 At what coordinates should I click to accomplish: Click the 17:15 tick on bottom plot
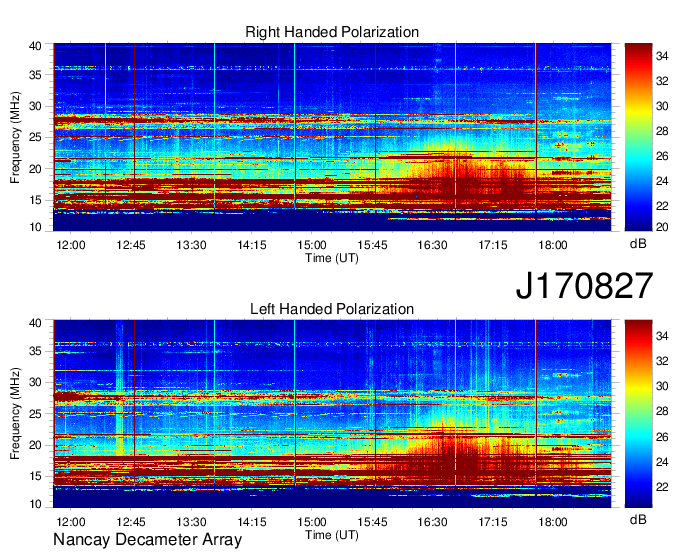[x=493, y=522]
